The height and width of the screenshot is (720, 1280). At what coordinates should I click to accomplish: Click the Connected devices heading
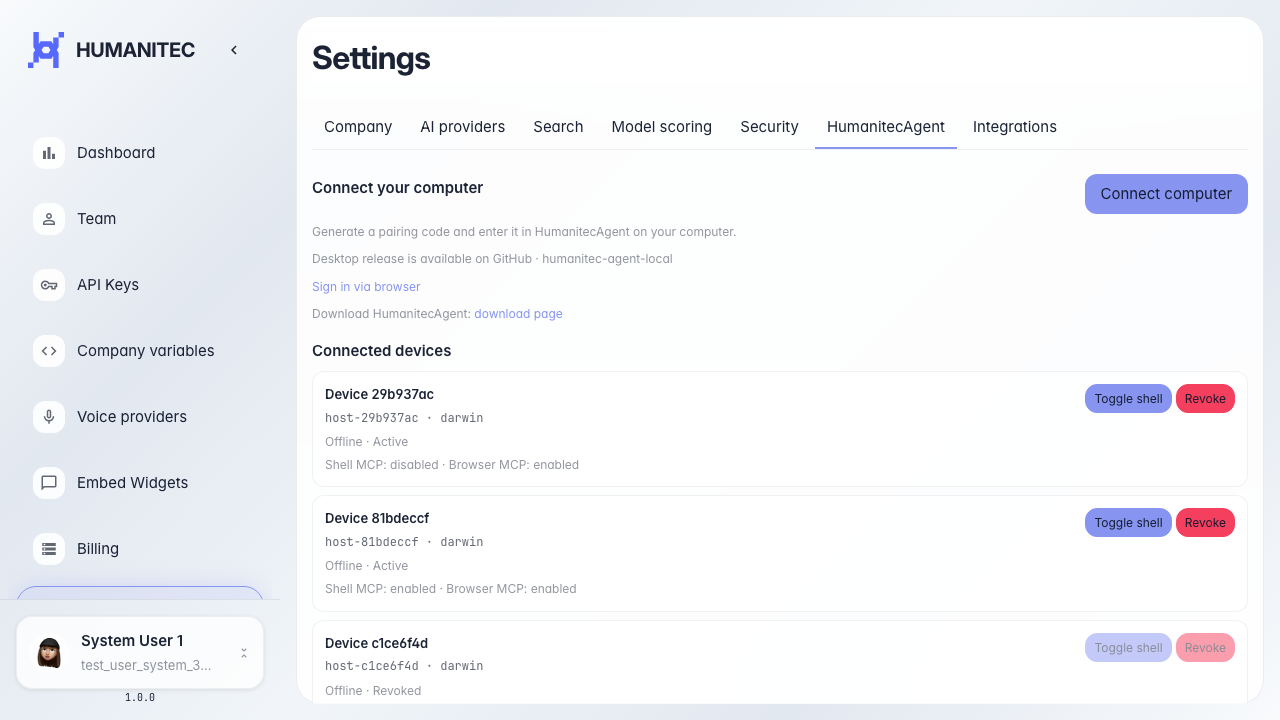(381, 351)
